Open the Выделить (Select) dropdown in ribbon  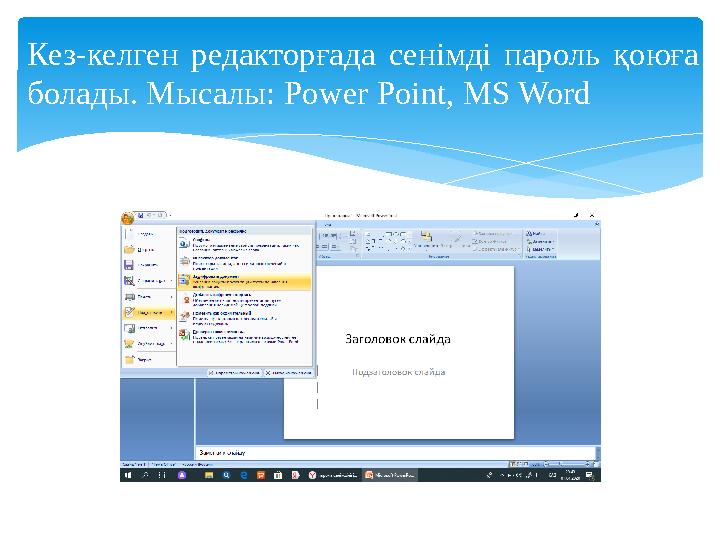click(x=540, y=249)
